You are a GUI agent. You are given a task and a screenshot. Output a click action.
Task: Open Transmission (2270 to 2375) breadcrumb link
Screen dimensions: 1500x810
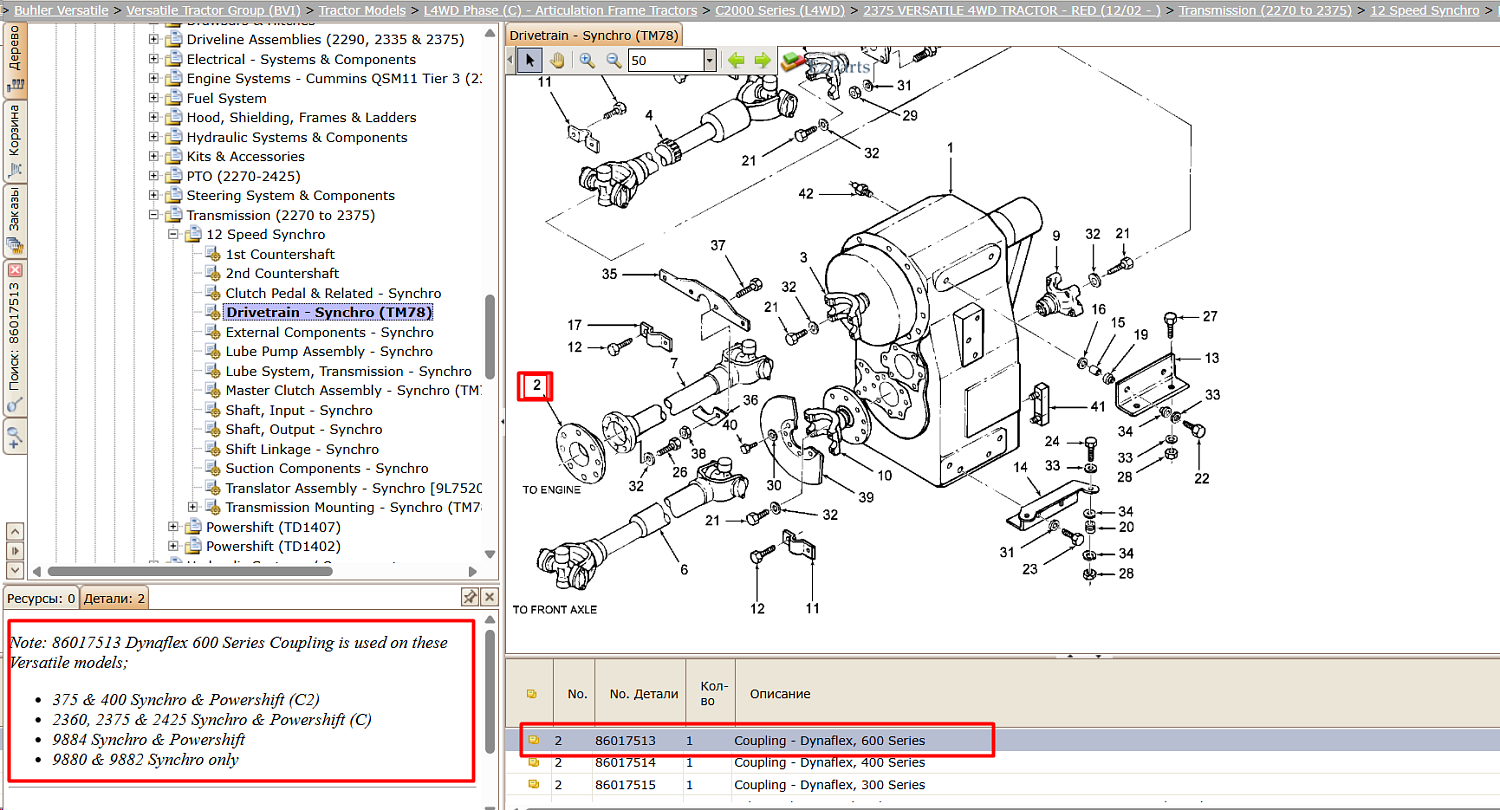tap(1265, 10)
